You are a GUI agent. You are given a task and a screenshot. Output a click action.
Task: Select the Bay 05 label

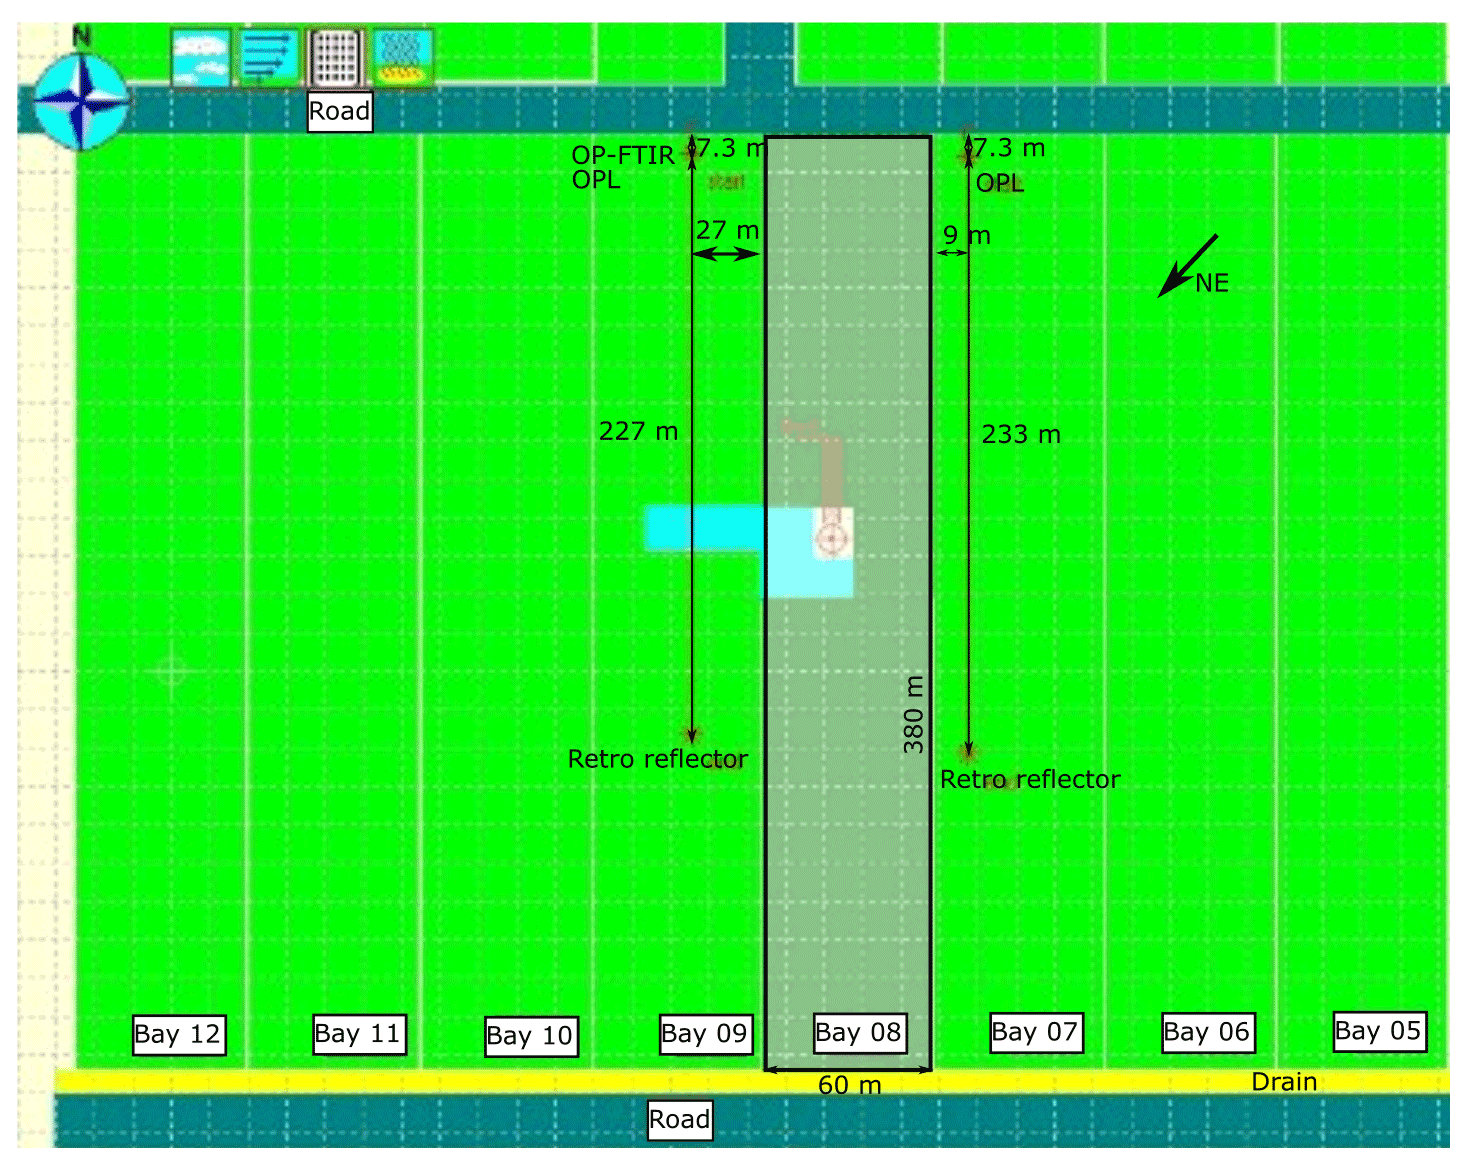1379,1031
